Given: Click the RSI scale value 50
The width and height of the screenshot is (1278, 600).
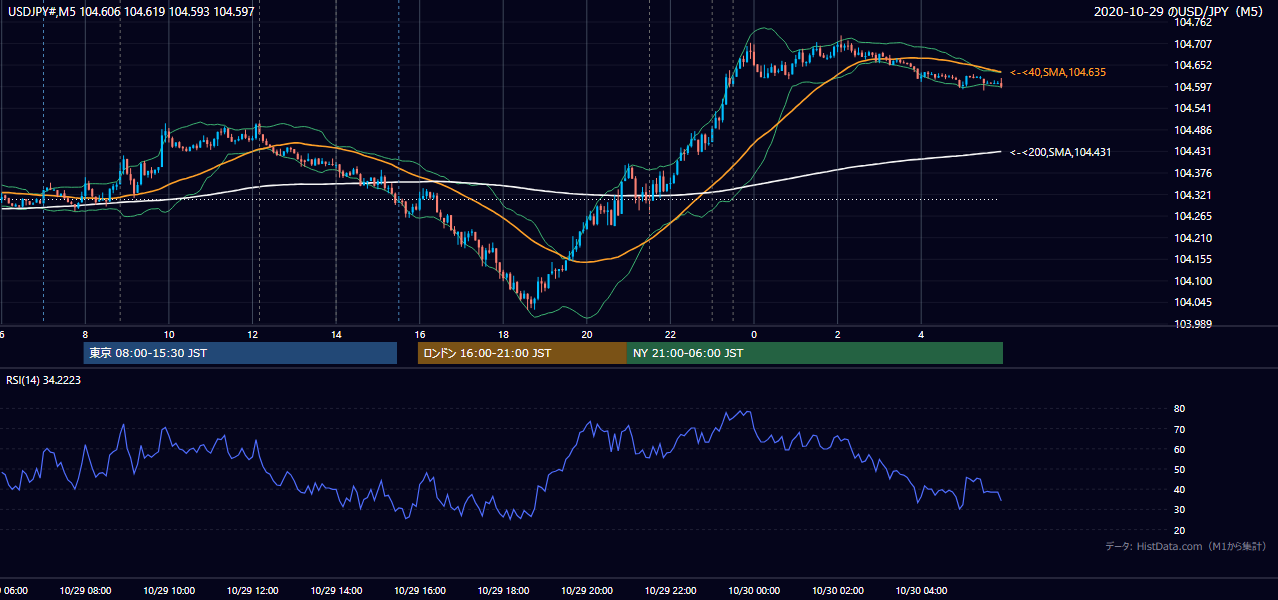Looking at the screenshot, I should pos(1179,470).
